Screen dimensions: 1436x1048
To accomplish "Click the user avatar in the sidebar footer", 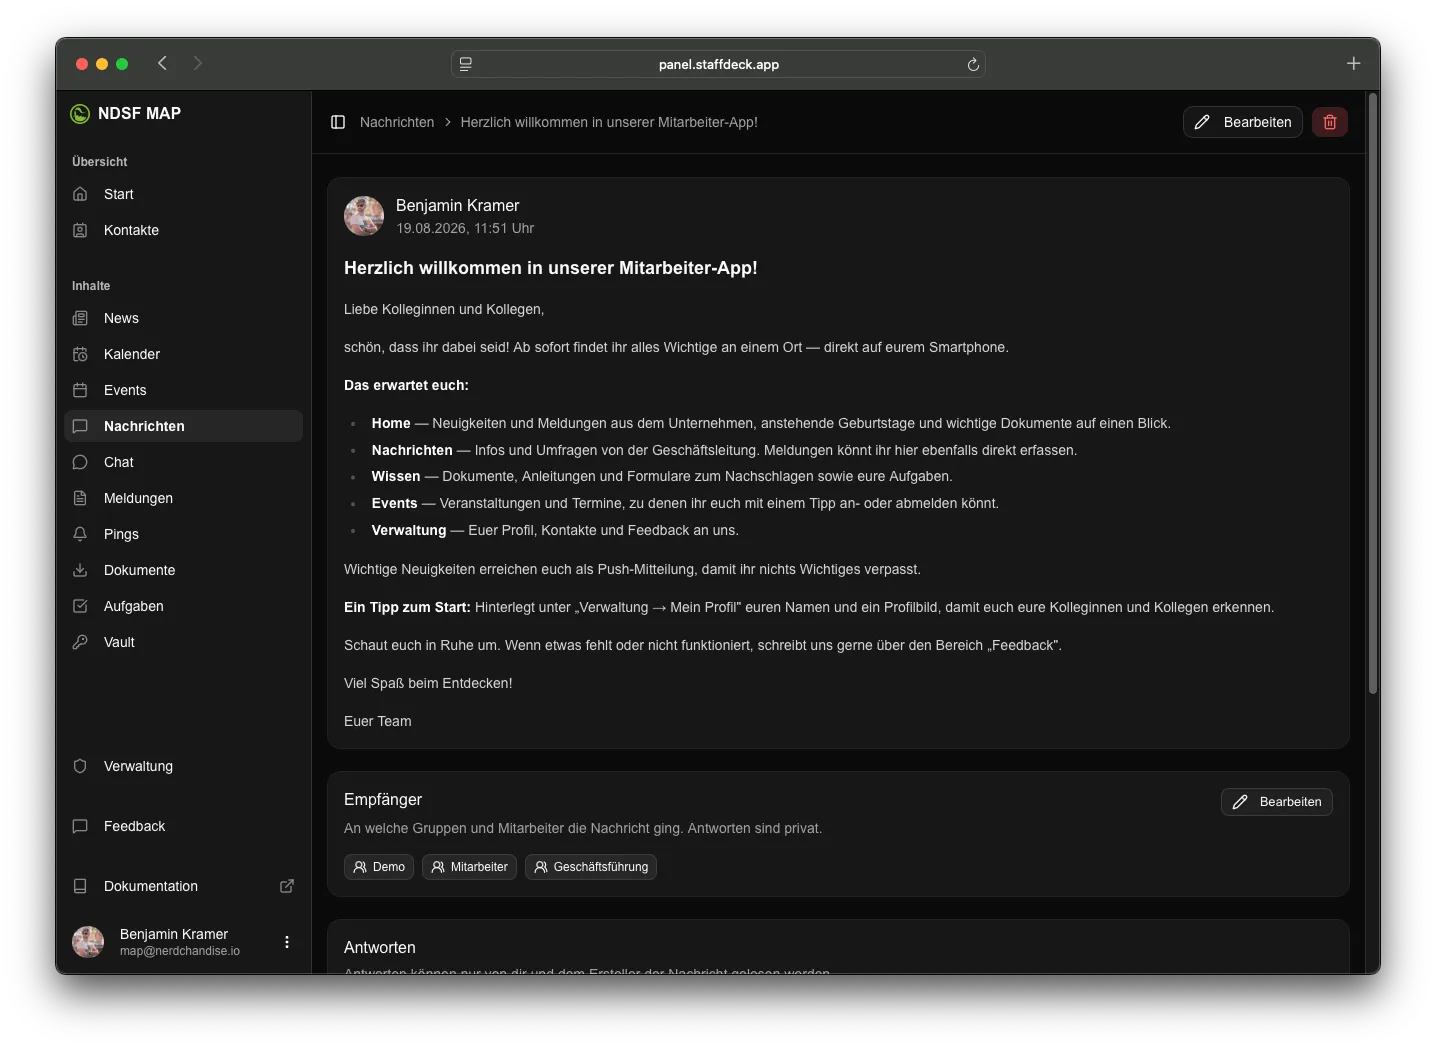I will point(88,942).
